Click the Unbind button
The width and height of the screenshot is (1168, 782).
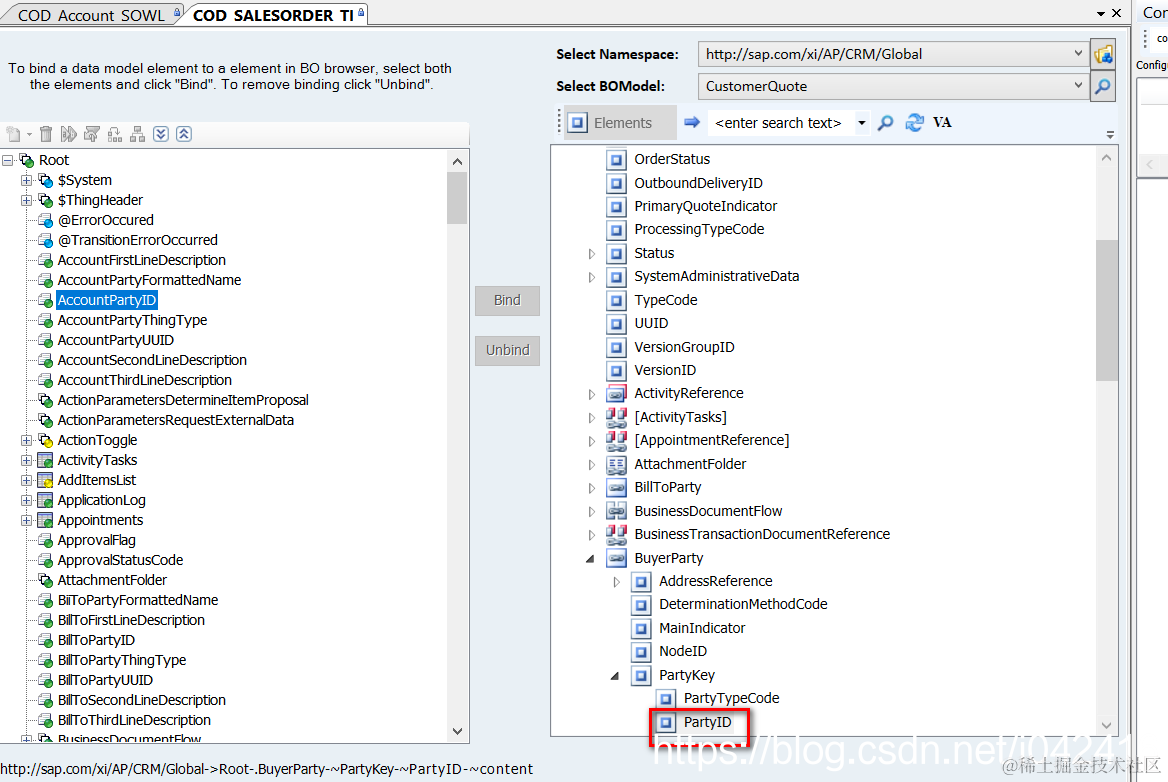click(x=507, y=350)
